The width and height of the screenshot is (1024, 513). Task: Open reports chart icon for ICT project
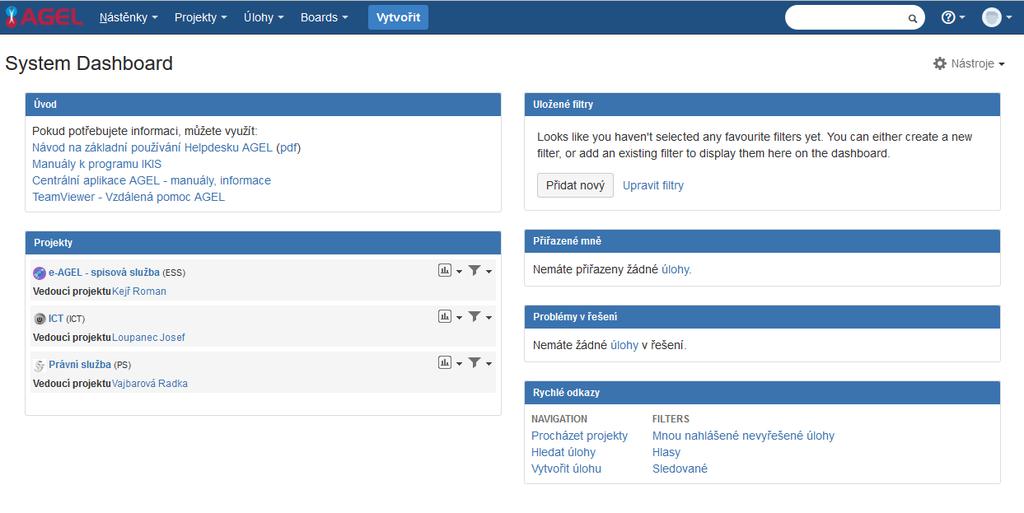(445, 317)
